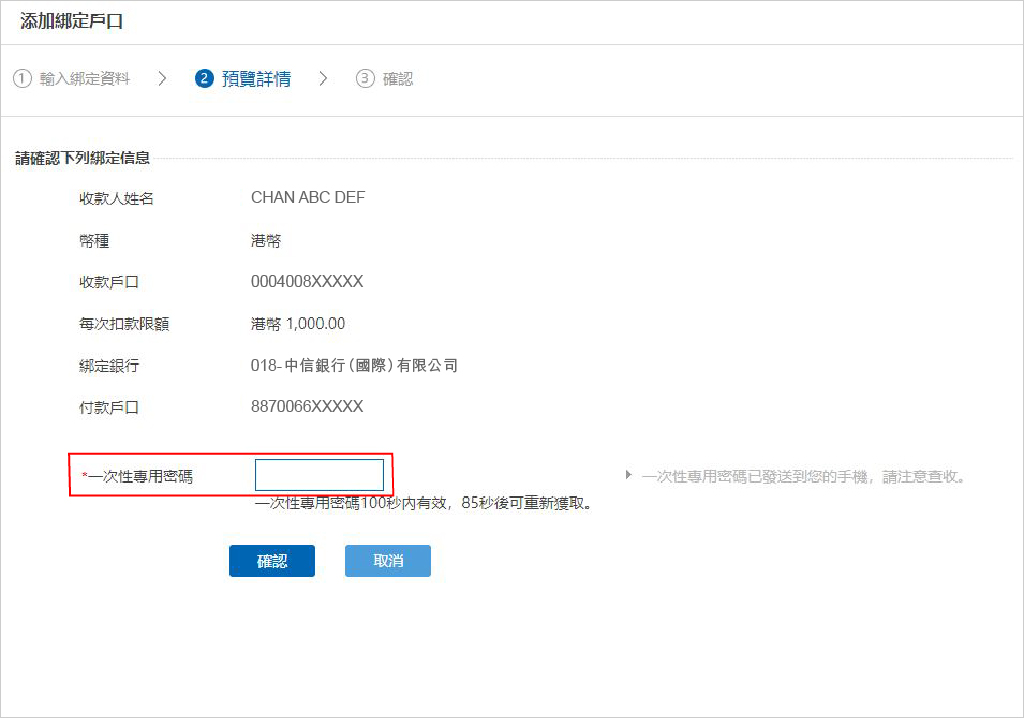Screen dimensions: 1024x718
Task: Click payer account 8870066XXXXX
Action: tap(307, 406)
